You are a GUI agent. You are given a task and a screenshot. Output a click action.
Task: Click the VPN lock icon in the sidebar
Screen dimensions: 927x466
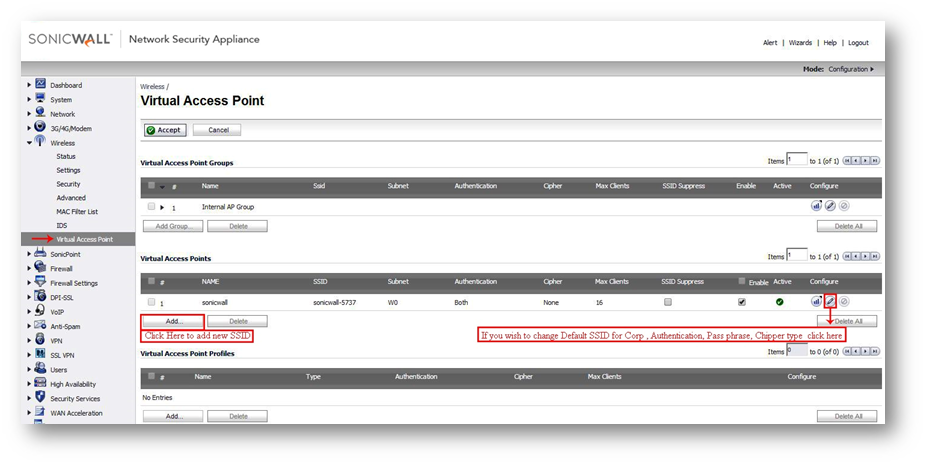[40, 339]
